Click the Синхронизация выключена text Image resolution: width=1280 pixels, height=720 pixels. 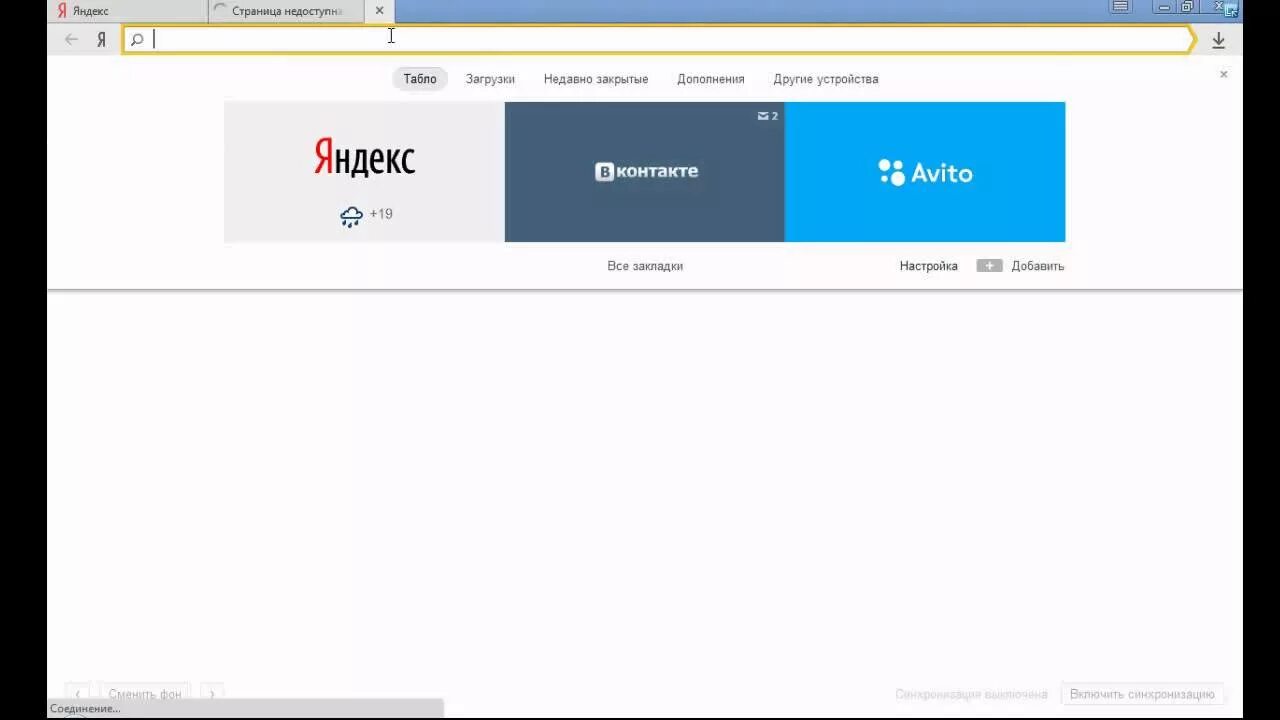(971, 694)
